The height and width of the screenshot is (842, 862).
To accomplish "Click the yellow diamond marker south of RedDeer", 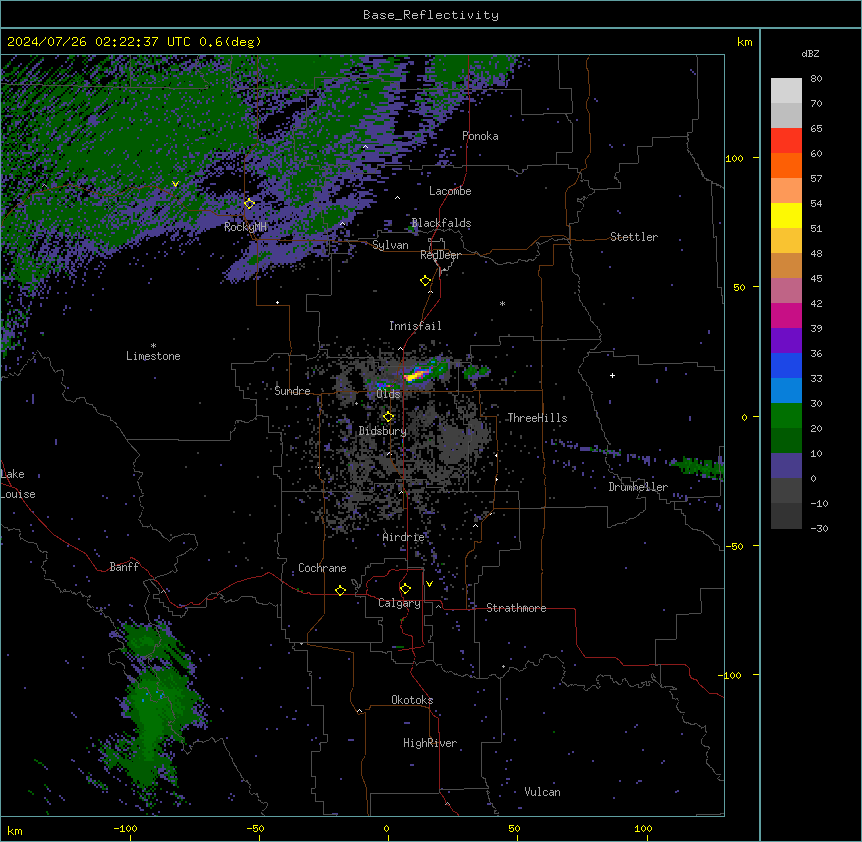I will [425, 281].
